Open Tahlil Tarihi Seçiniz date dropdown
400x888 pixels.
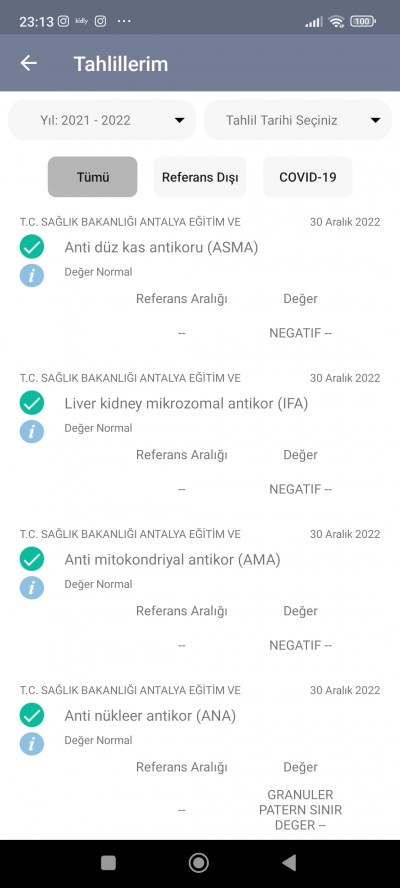(298, 120)
